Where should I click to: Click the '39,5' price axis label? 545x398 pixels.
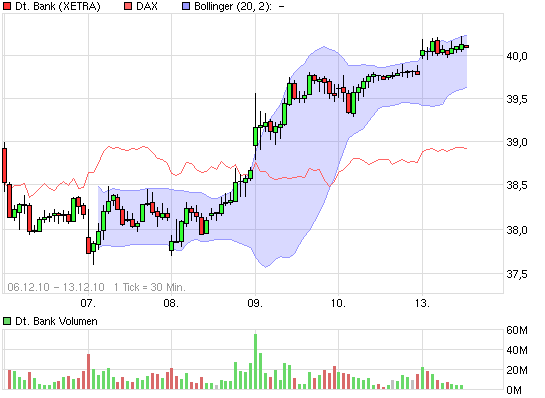(517, 99)
